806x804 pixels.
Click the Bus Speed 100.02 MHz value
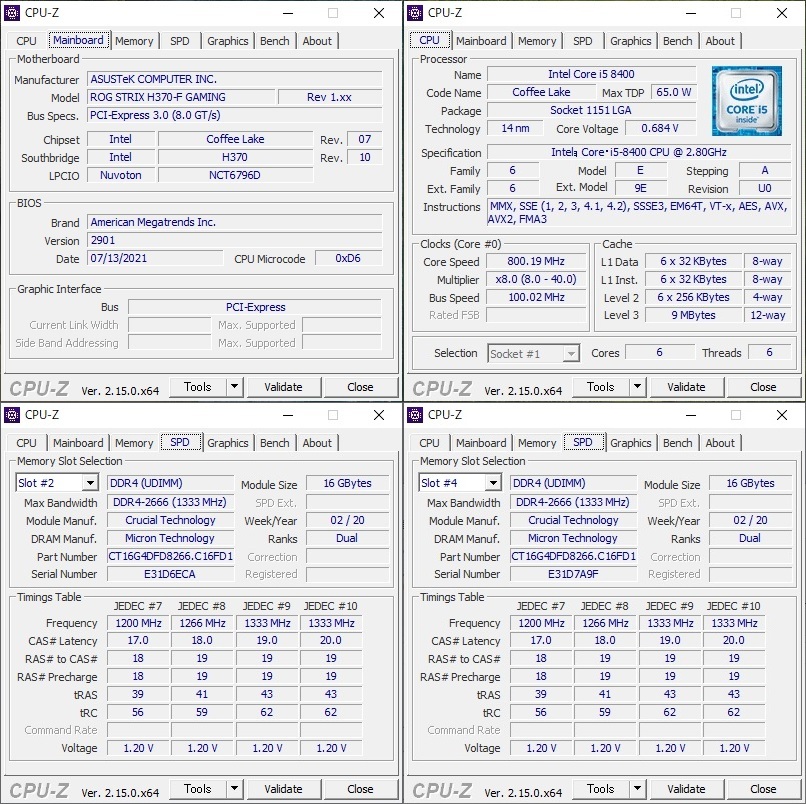[x=536, y=297]
